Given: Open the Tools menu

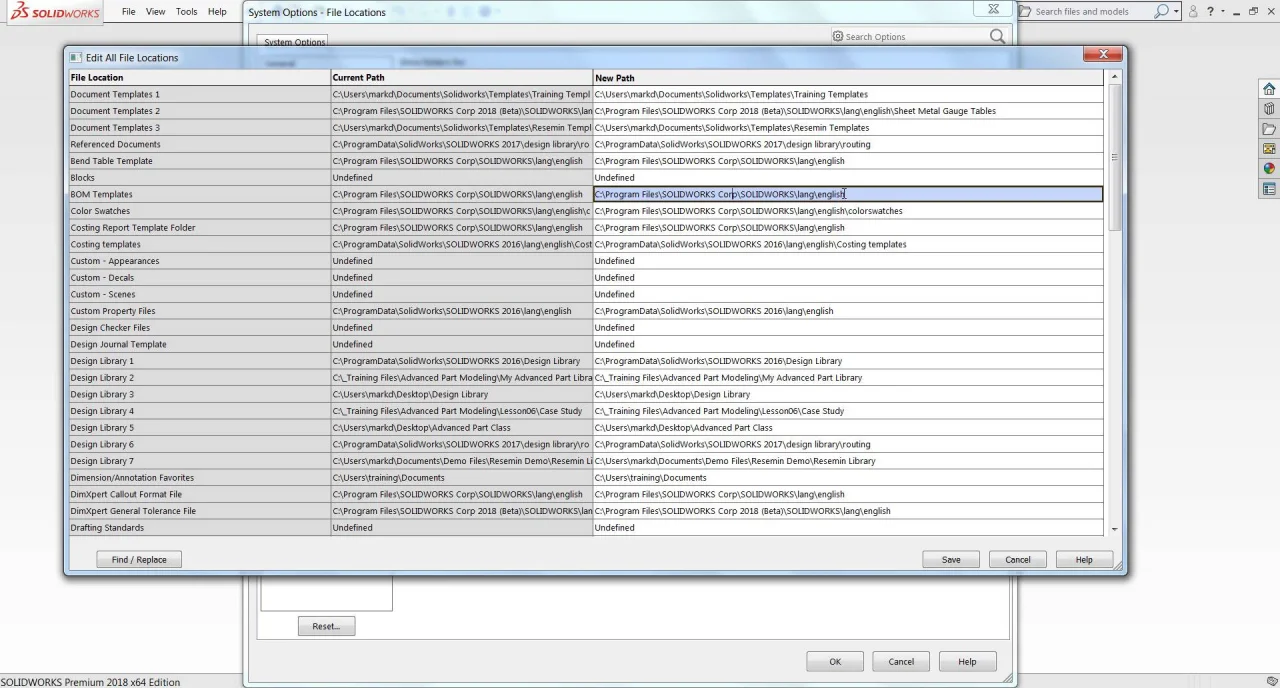Looking at the screenshot, I should [x=186, y=12].
